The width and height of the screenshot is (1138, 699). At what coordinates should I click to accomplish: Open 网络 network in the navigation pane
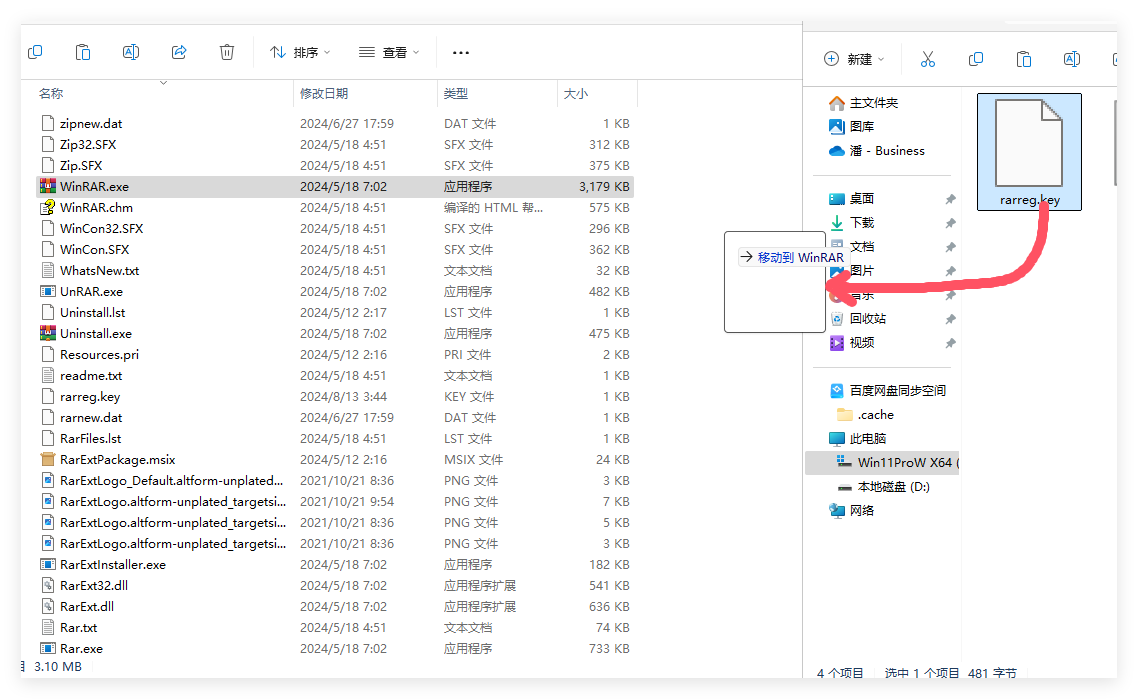(861, 510)
